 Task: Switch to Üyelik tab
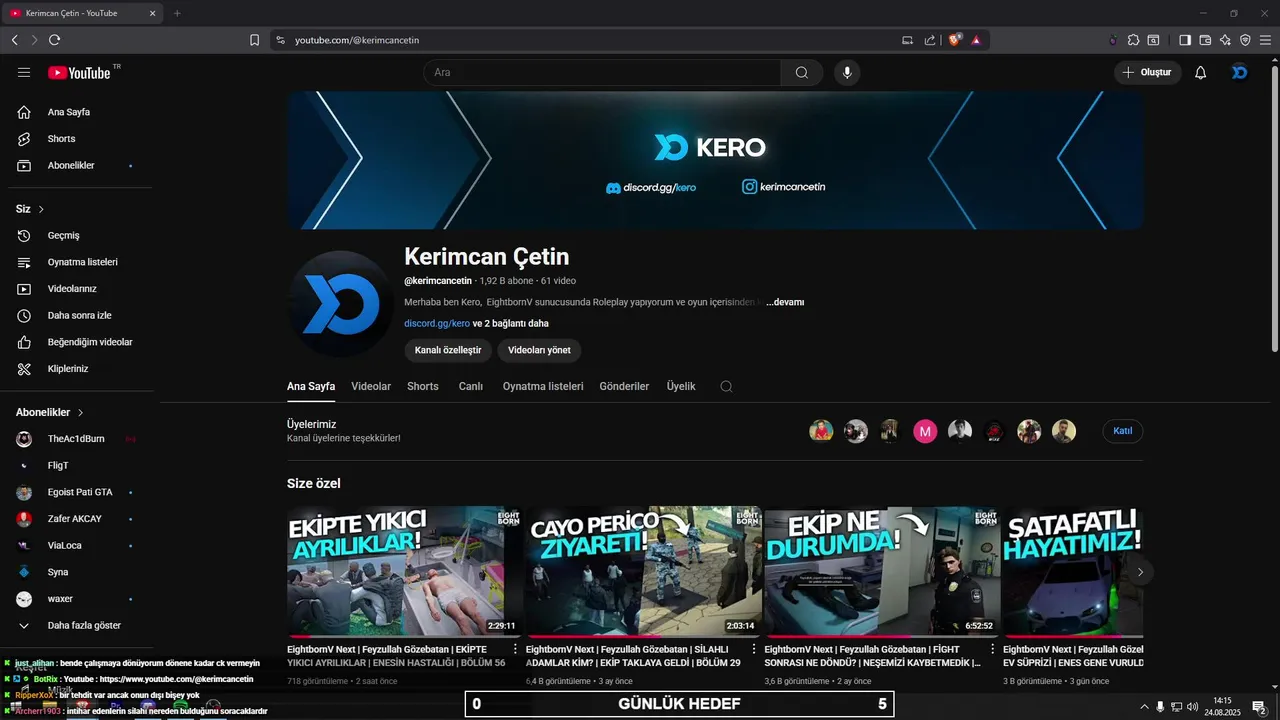pyautogui.click(x=681, y=386)
